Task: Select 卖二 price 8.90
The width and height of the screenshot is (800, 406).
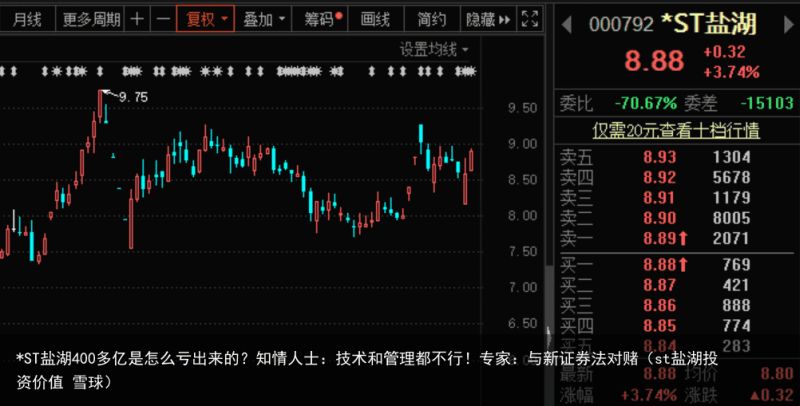Action: (659, 218)
